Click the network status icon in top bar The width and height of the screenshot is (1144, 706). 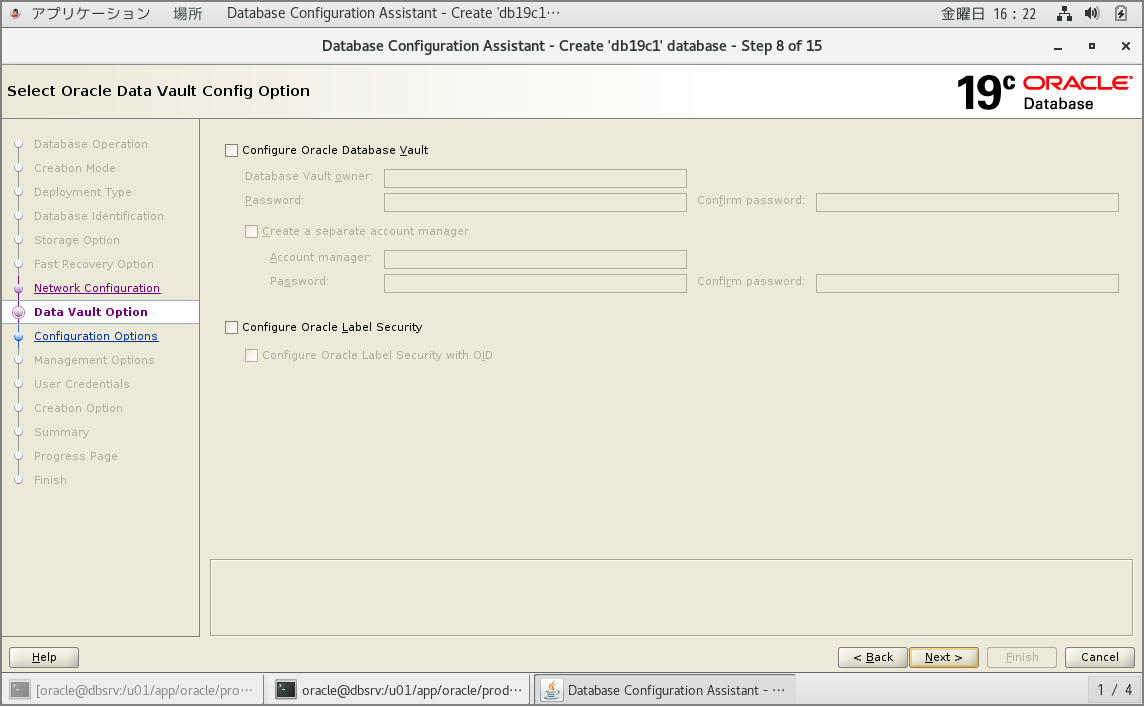(x=1064, y=14)
